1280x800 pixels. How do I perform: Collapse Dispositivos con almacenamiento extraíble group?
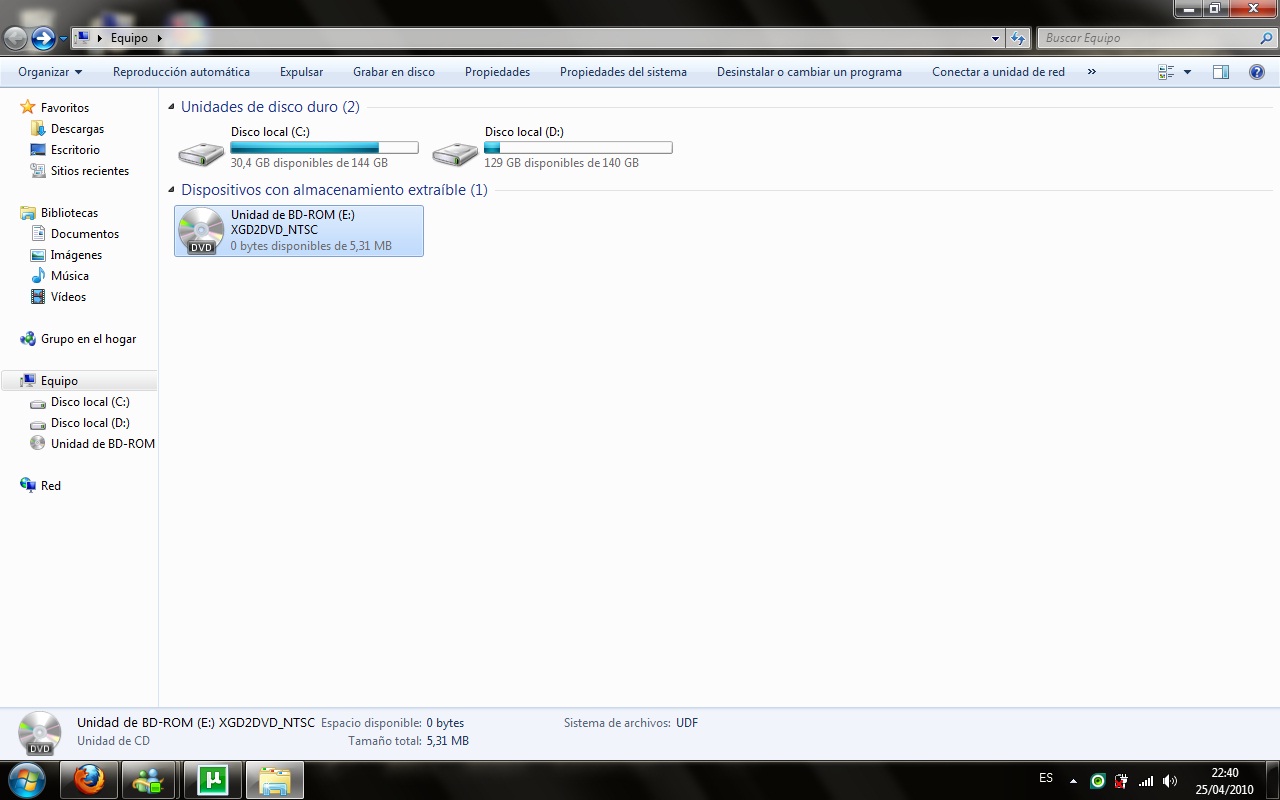[x=172, y=190]
